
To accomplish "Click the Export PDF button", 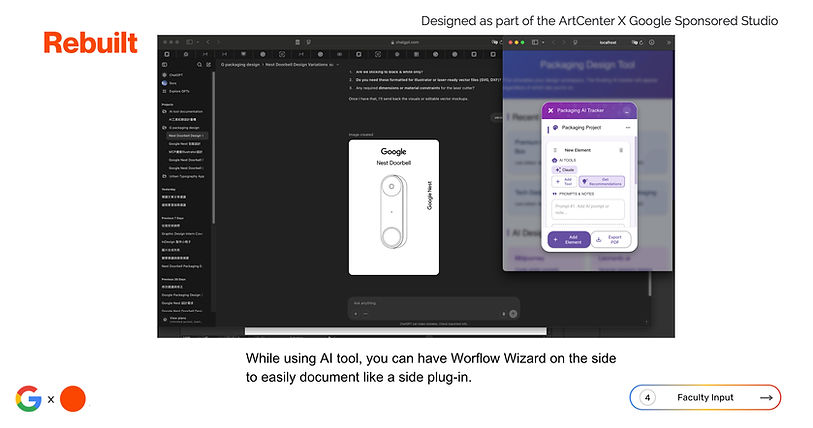I will (x=611, y=240).
